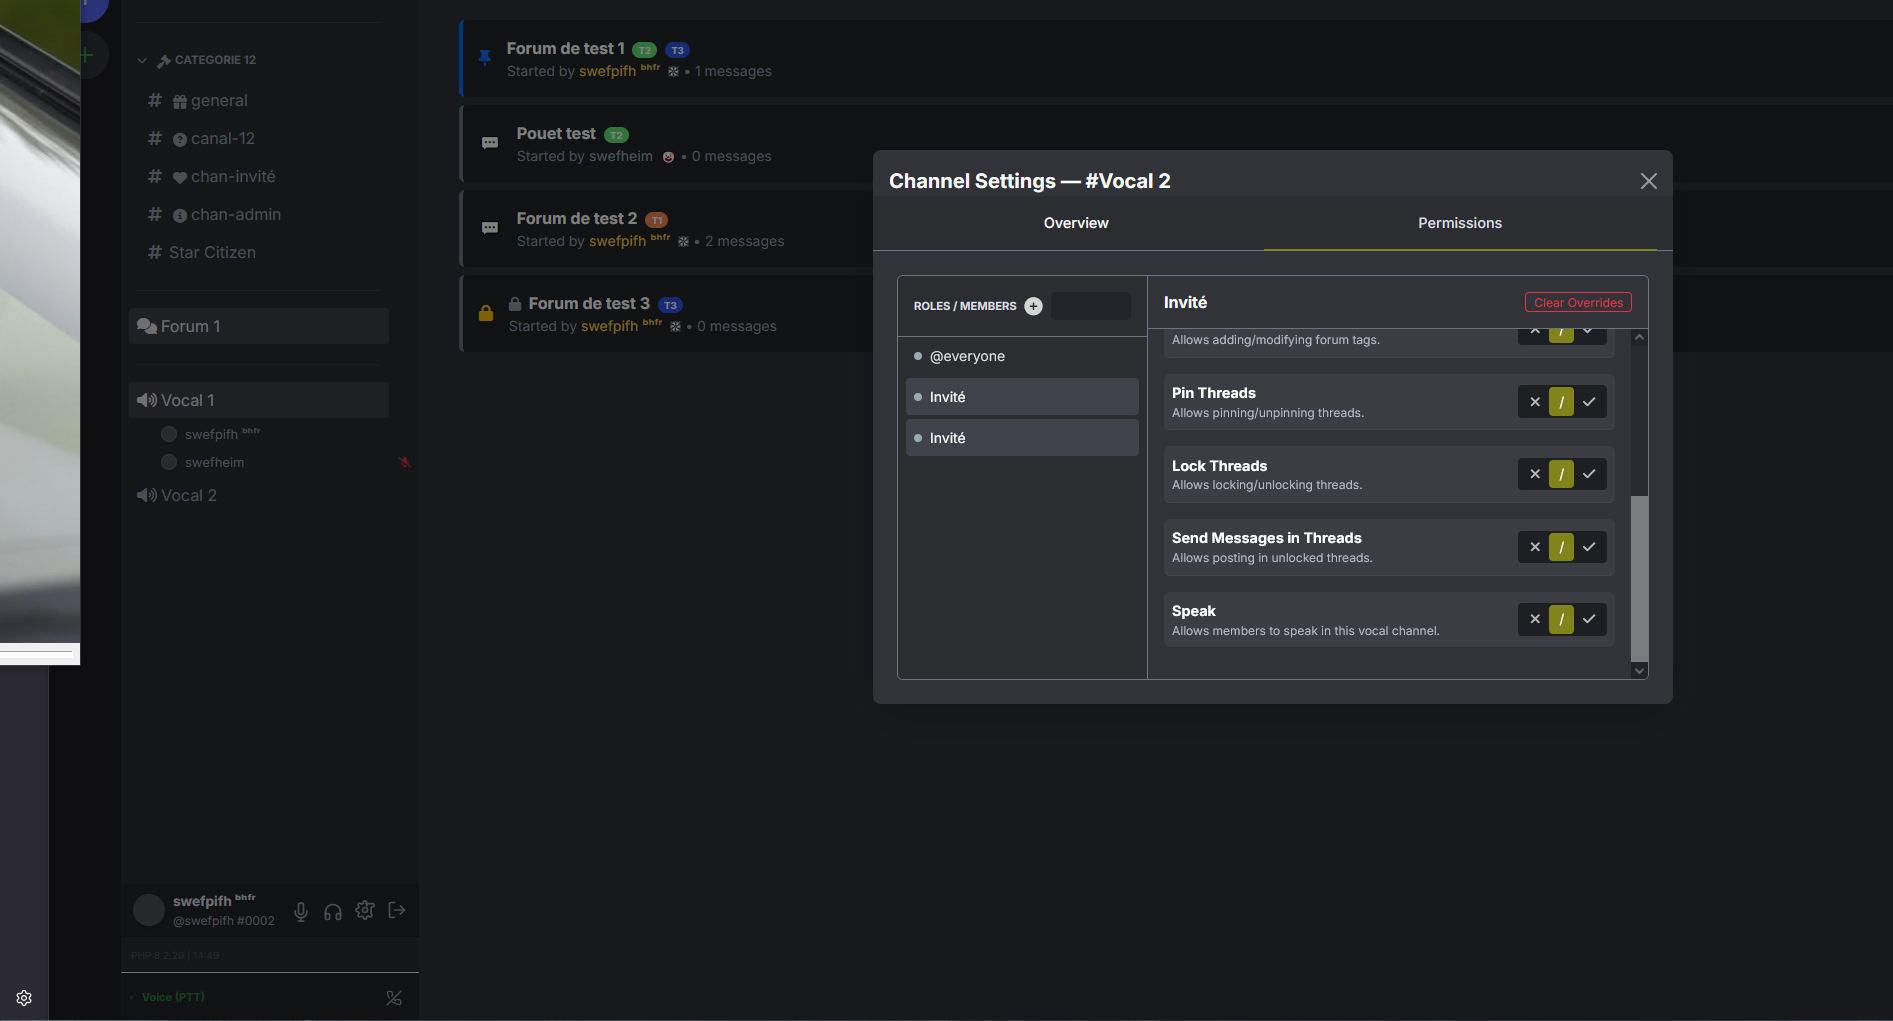Allow Send Messages in Threads
1893x1021 pixels.
1589,547
